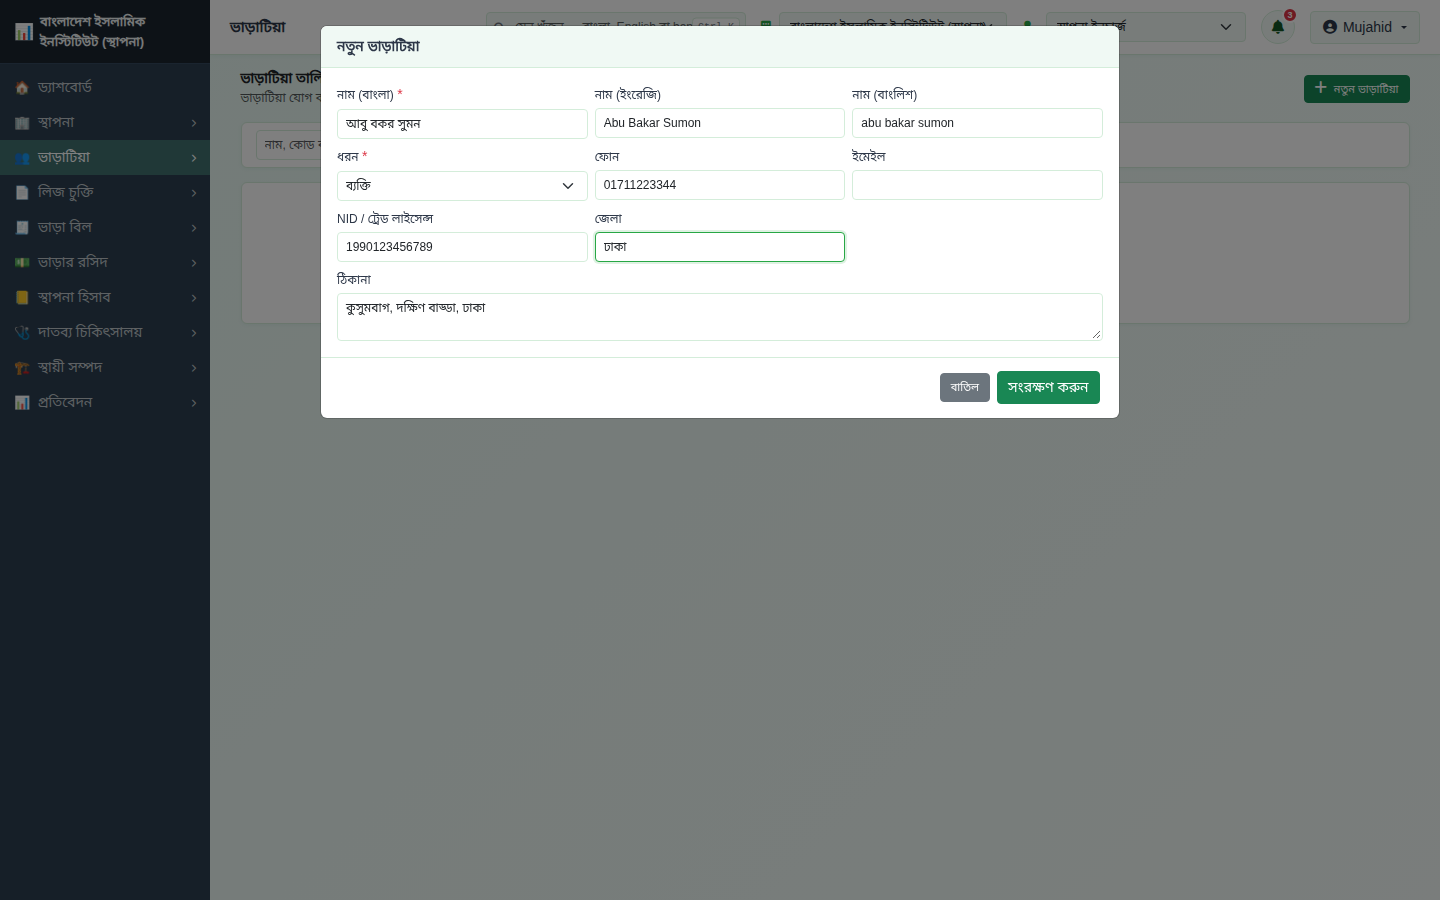Image resolution: width=1440 pixels, height=900 pixels.
Task: Click the ভাড়ার রসিদ money icon
Action: [22, 263]
